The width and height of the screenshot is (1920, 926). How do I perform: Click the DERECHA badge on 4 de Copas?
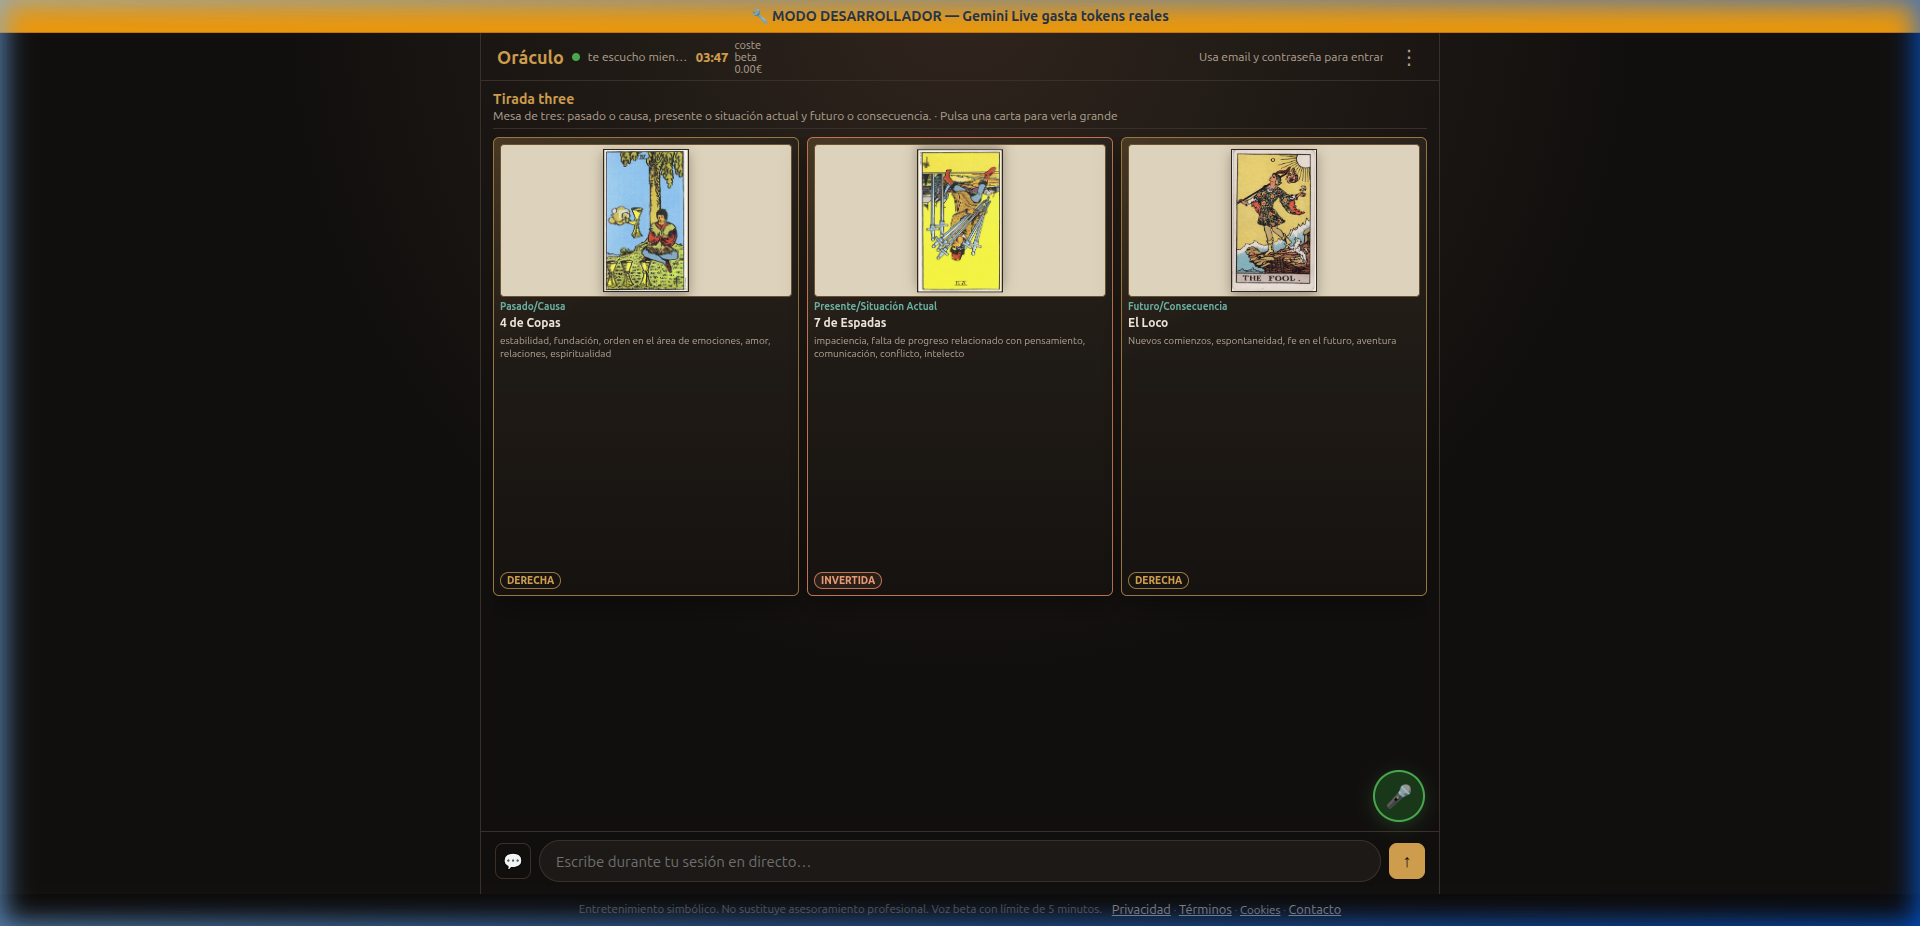(530, 580)
